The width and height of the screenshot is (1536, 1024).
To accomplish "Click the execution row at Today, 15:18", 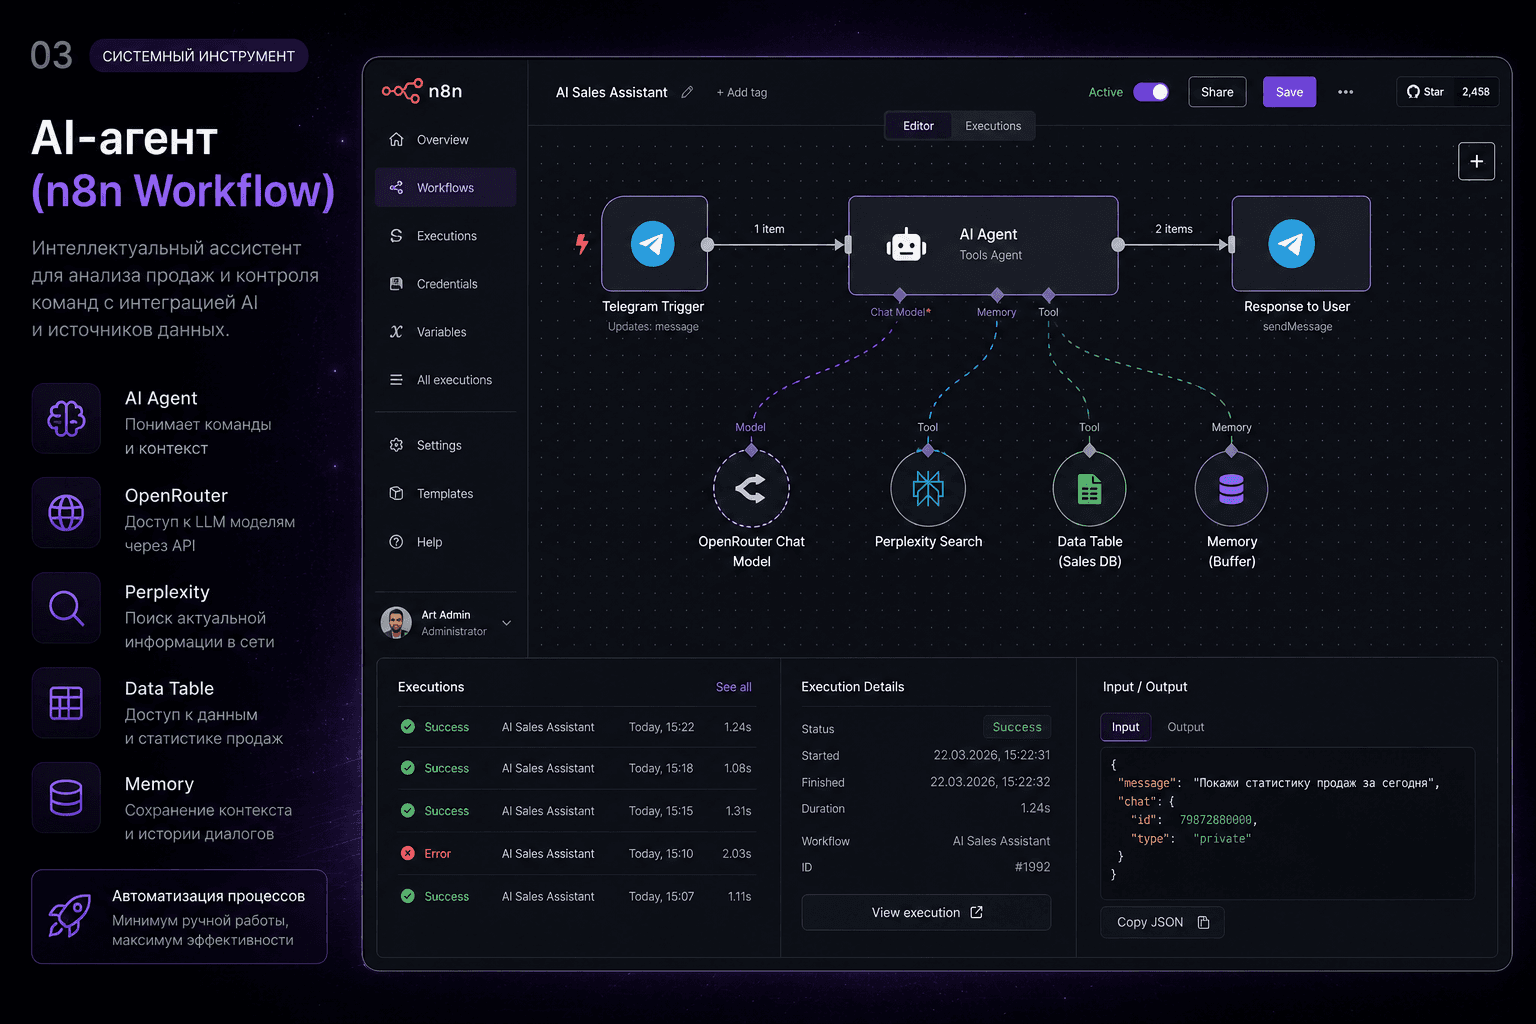I will pyautogui.click(x=575, y=768).
